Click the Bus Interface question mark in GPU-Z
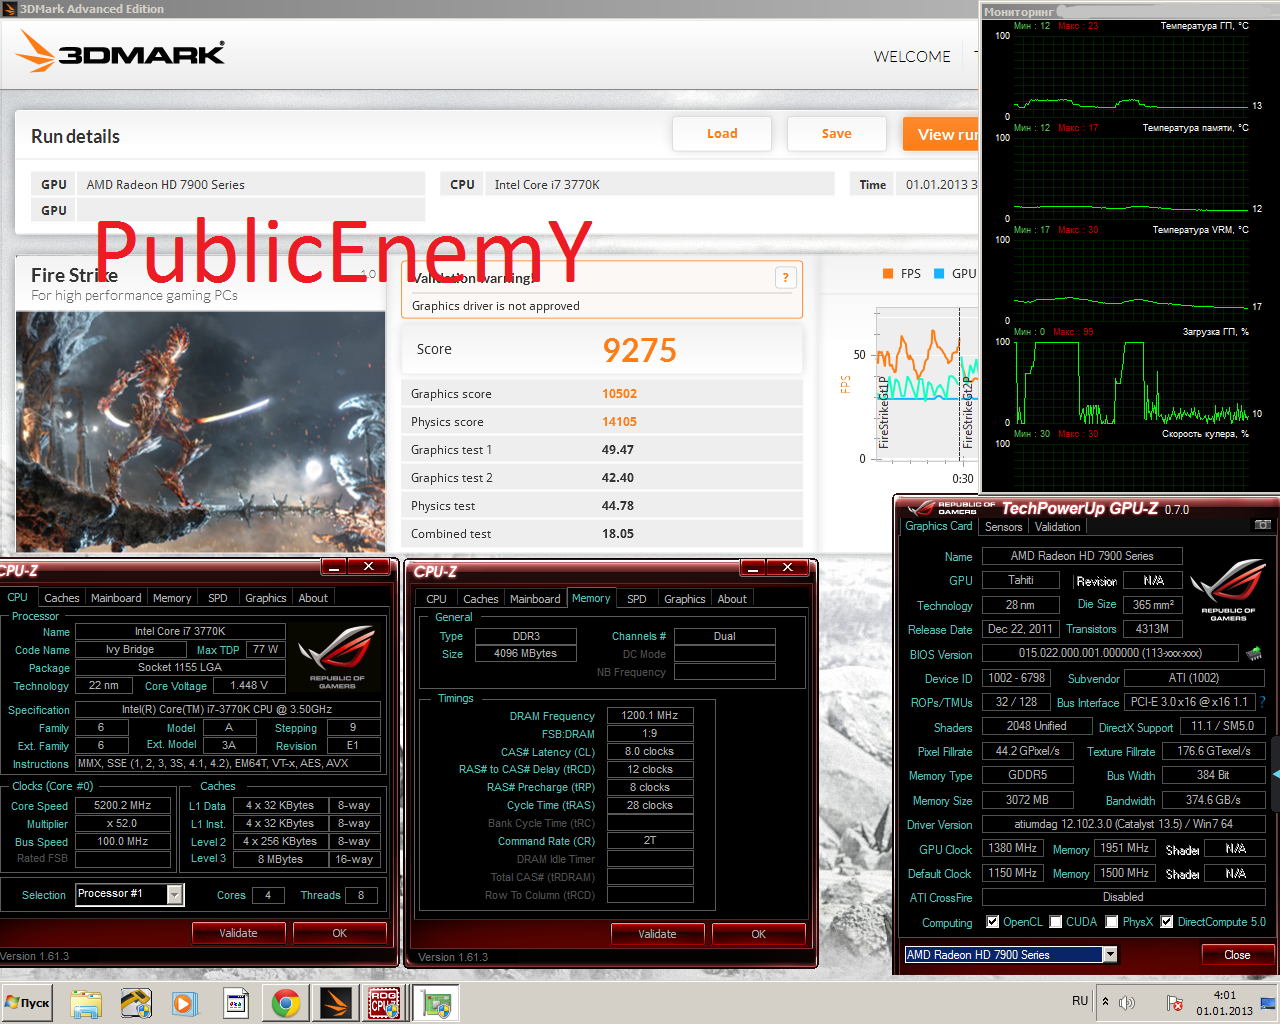Image resolution: width=1280 pixels, height=1024 pixels. coord(1263,702)
